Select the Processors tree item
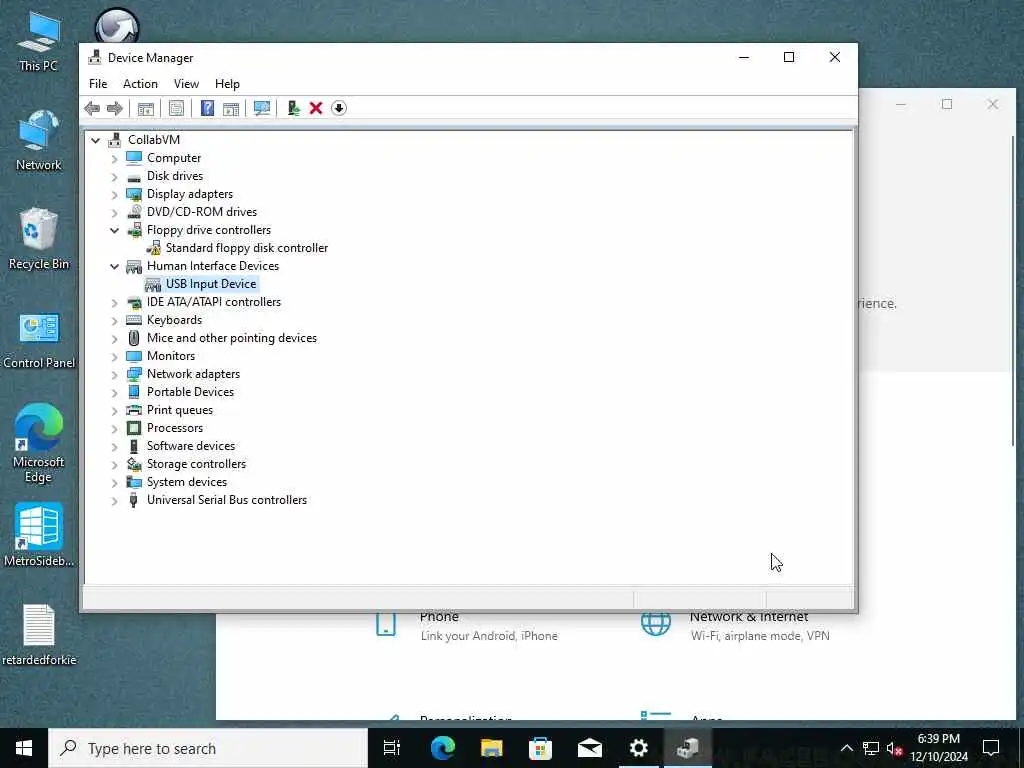The image size is (1024, 768). coord(174,428)
